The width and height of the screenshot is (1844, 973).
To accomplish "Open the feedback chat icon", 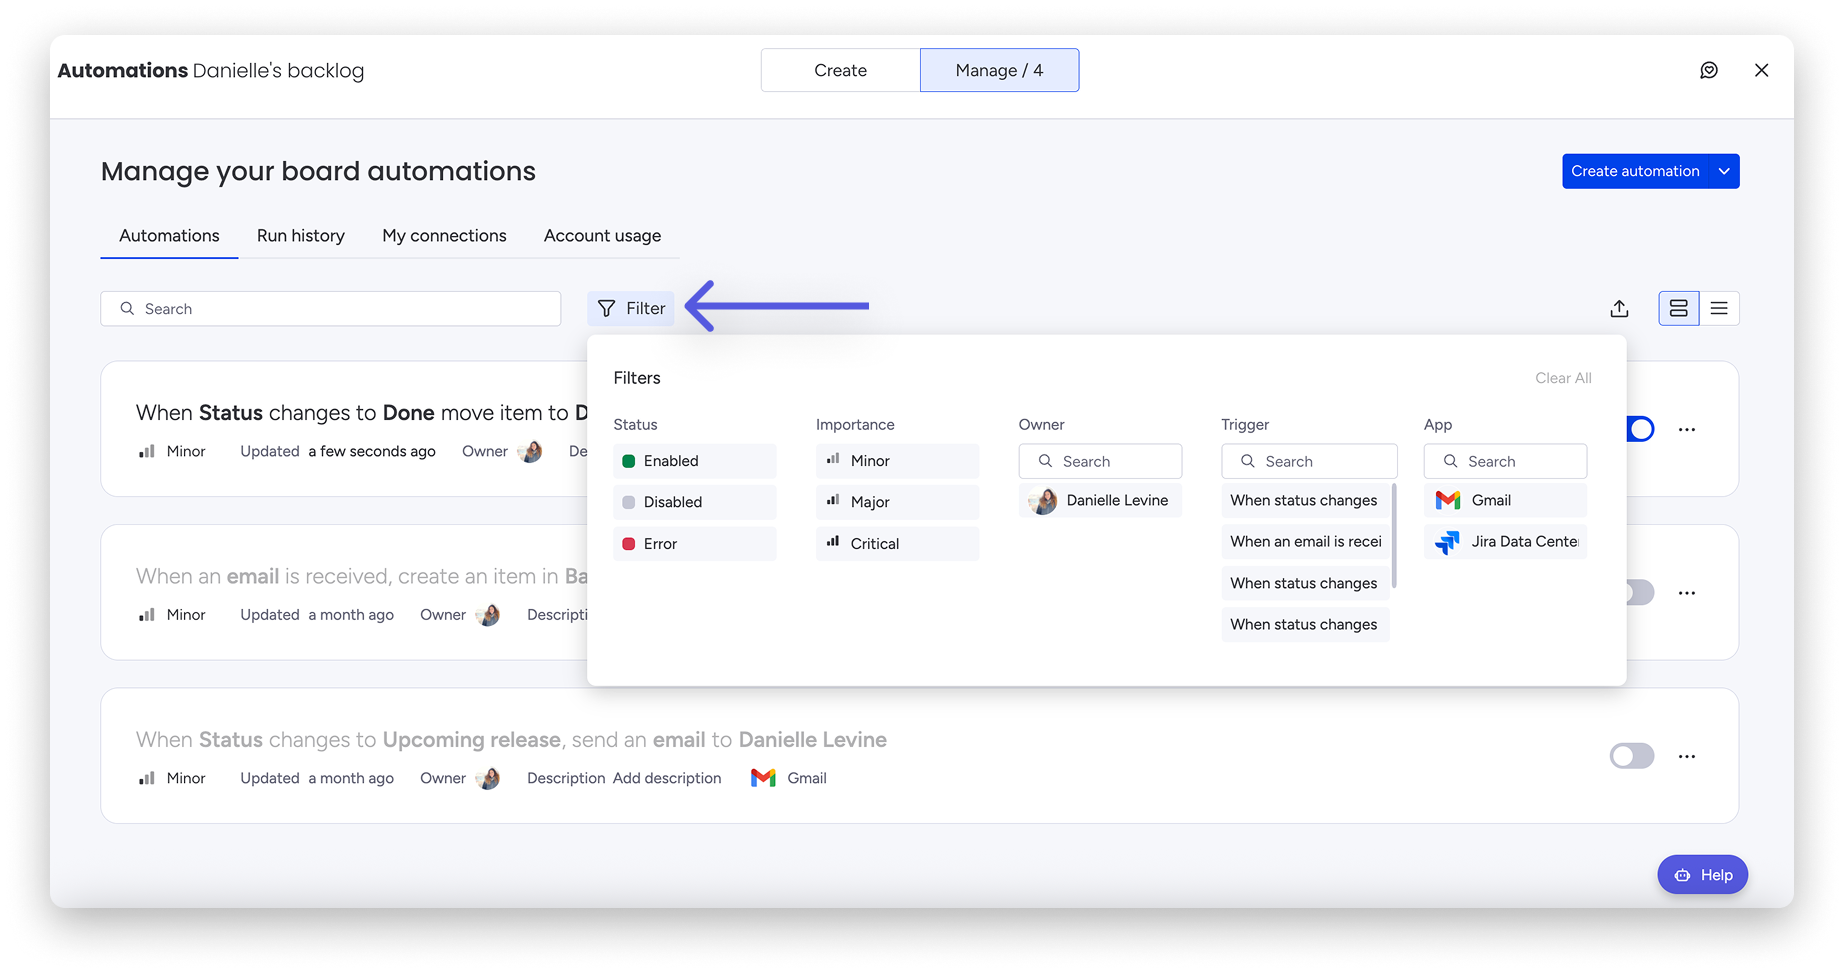I will (1709, 70).
